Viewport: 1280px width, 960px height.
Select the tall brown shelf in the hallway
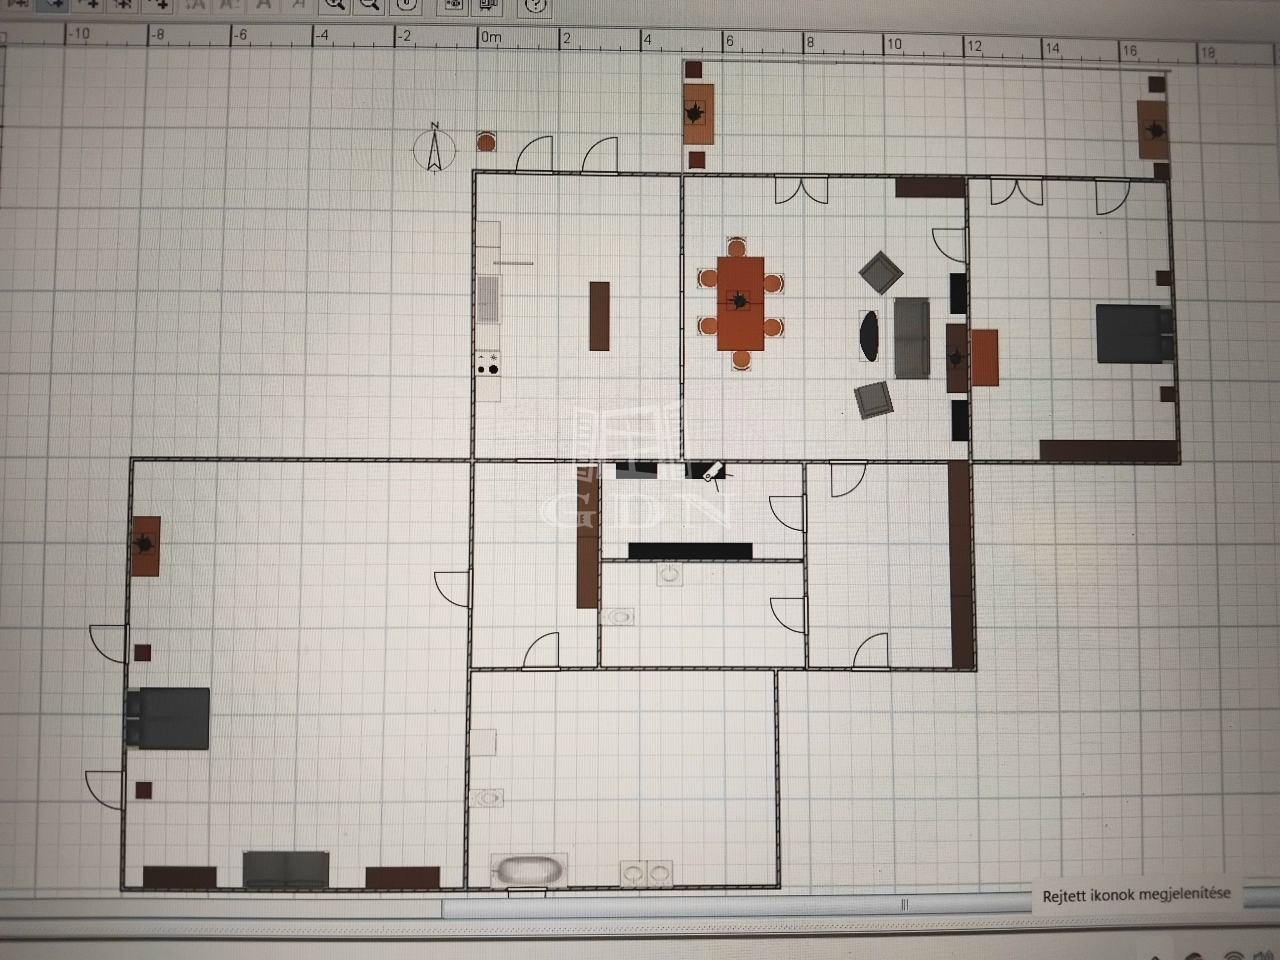[587, 536]
